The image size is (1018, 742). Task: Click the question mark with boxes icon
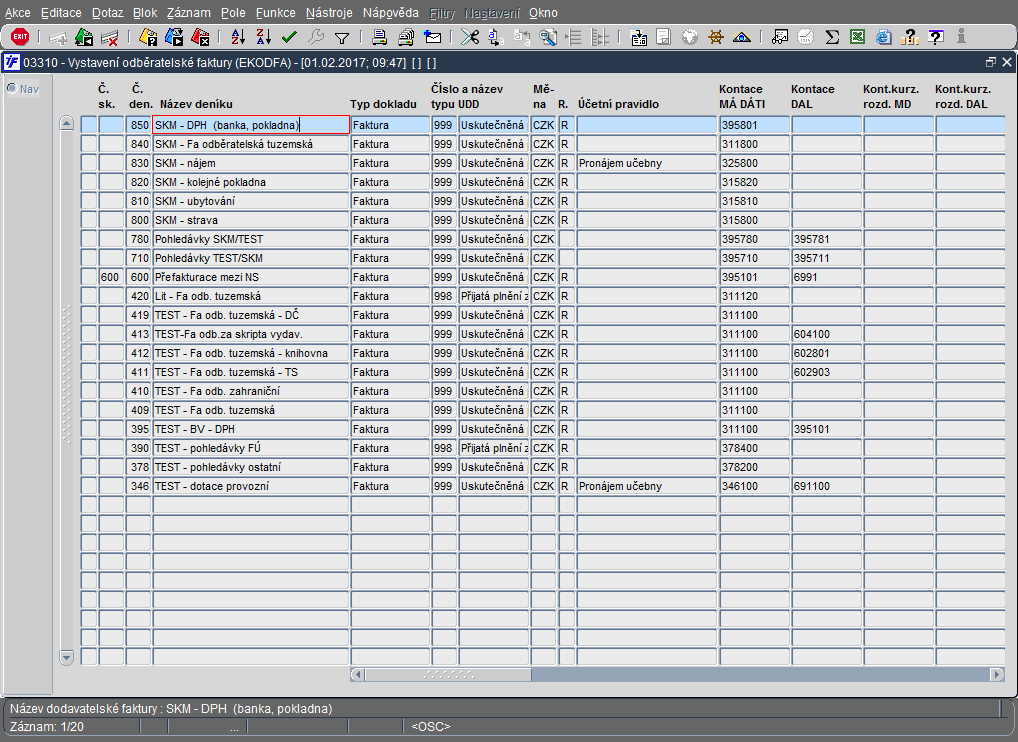910,38
